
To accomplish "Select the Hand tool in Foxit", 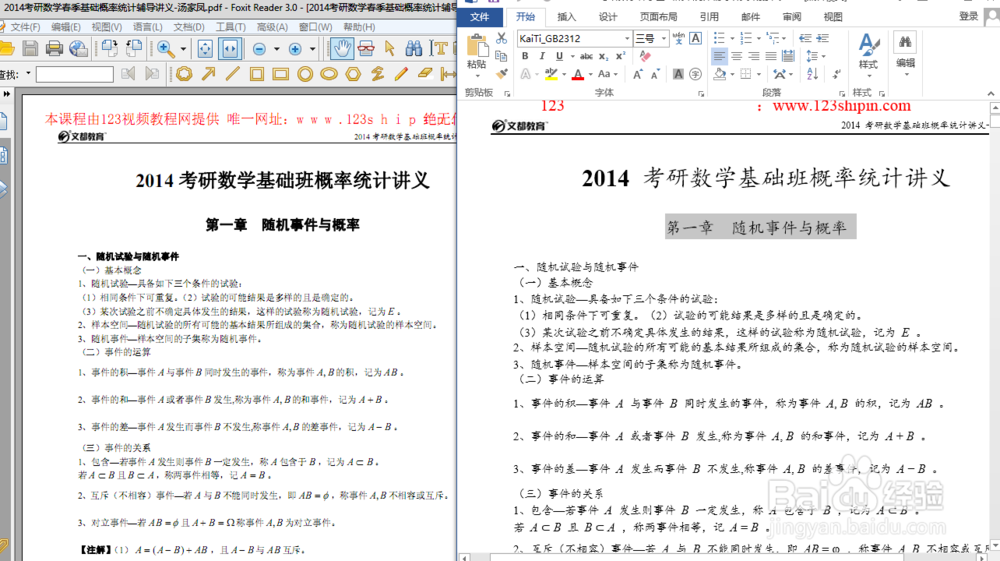I will coord(342,48).
